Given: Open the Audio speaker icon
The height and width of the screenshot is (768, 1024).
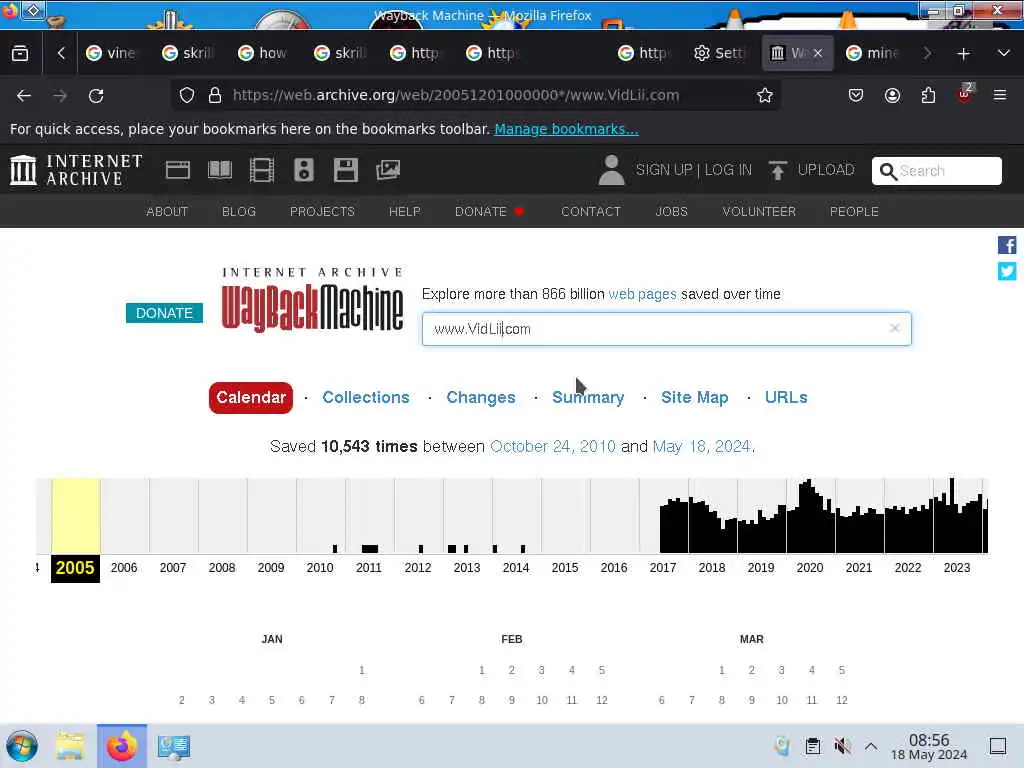Looking at the screenshot, I should [x=304, y=170].
